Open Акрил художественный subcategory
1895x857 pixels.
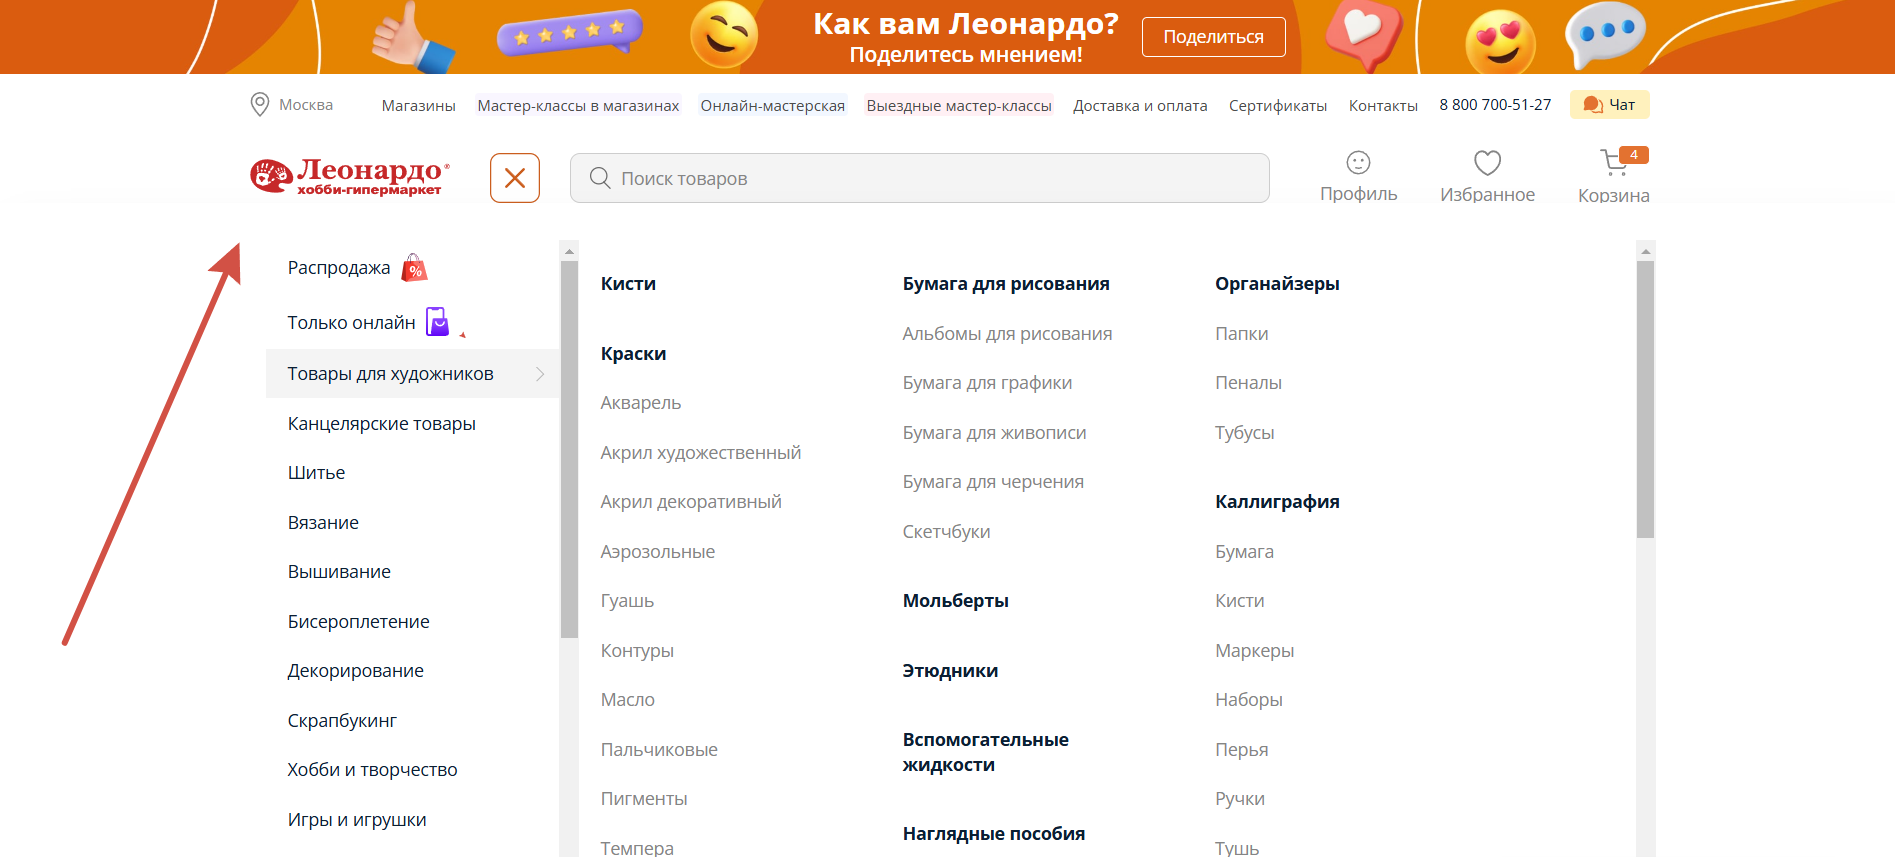700,453
